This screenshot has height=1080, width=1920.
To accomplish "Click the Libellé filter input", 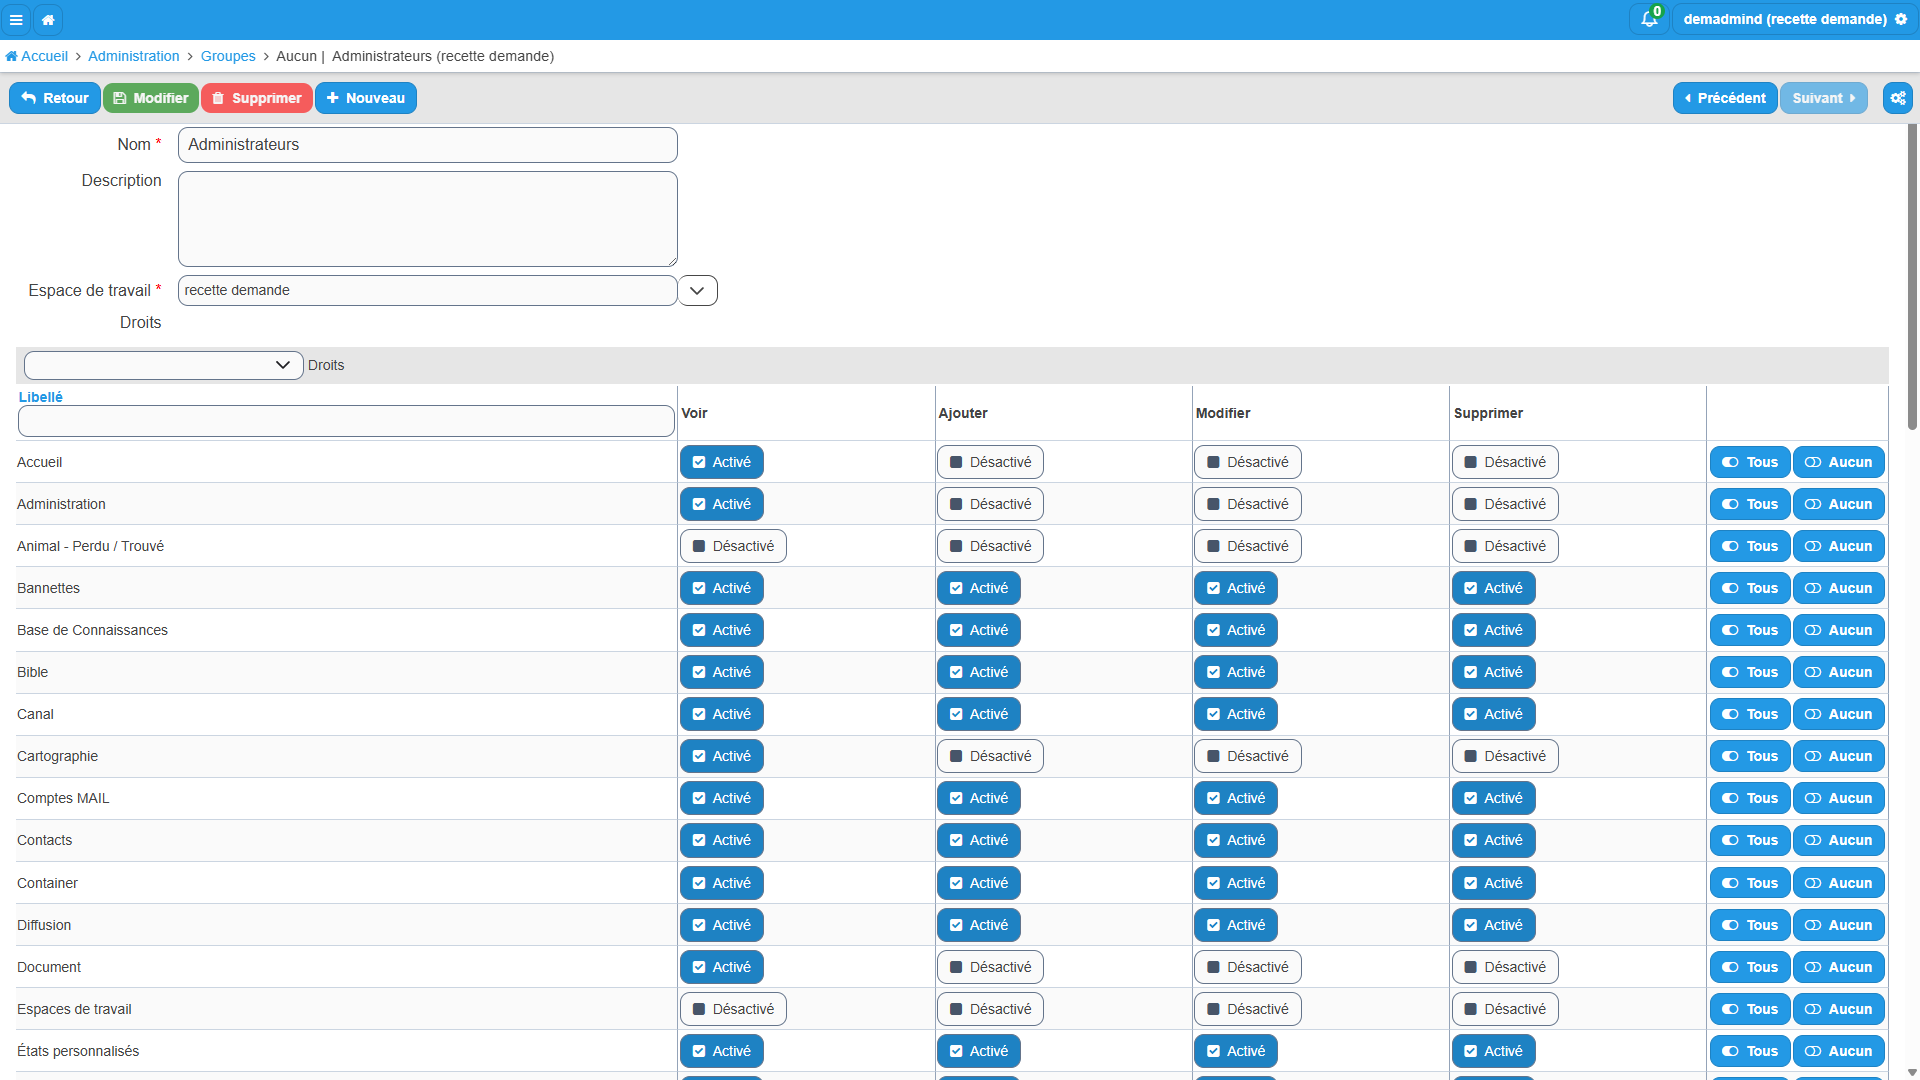I will (346, 421).
